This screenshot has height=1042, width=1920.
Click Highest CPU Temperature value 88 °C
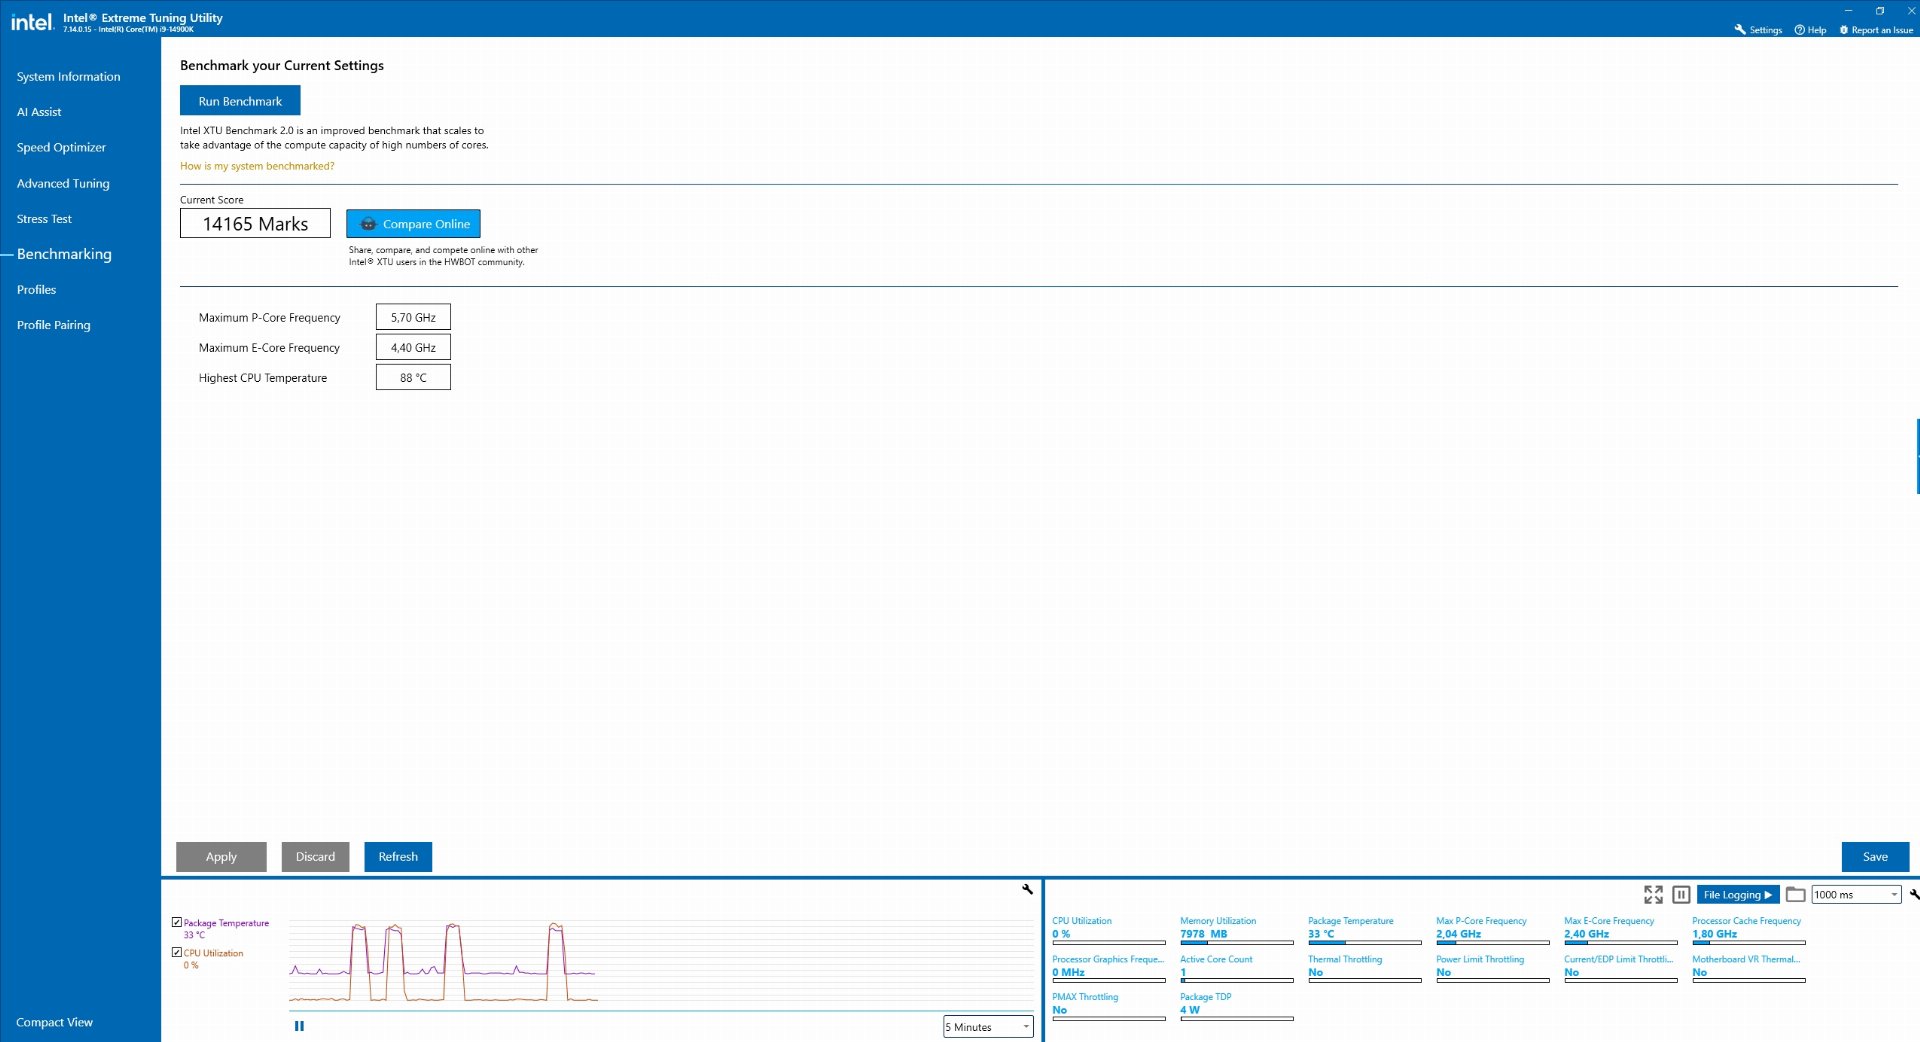[x=413, y=377]
